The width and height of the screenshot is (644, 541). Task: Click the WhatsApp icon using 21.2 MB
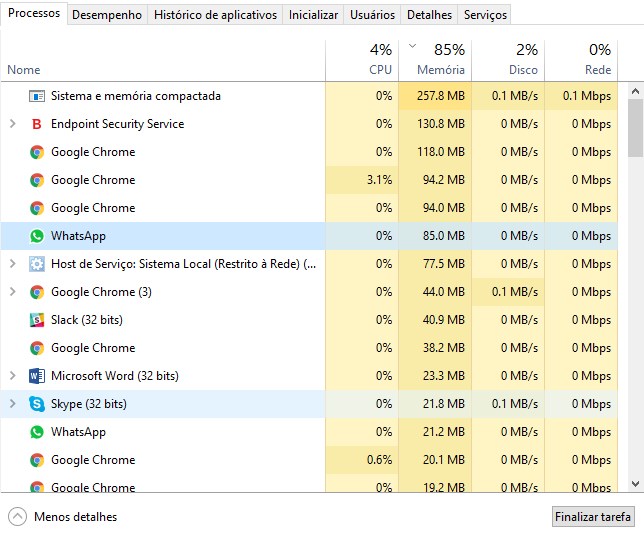point(37,432)
